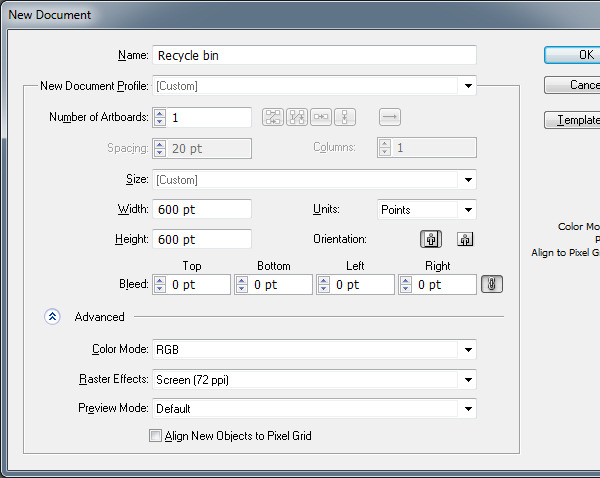Decrease Left bleed with down arrow
600x478 pixels.
324,289
